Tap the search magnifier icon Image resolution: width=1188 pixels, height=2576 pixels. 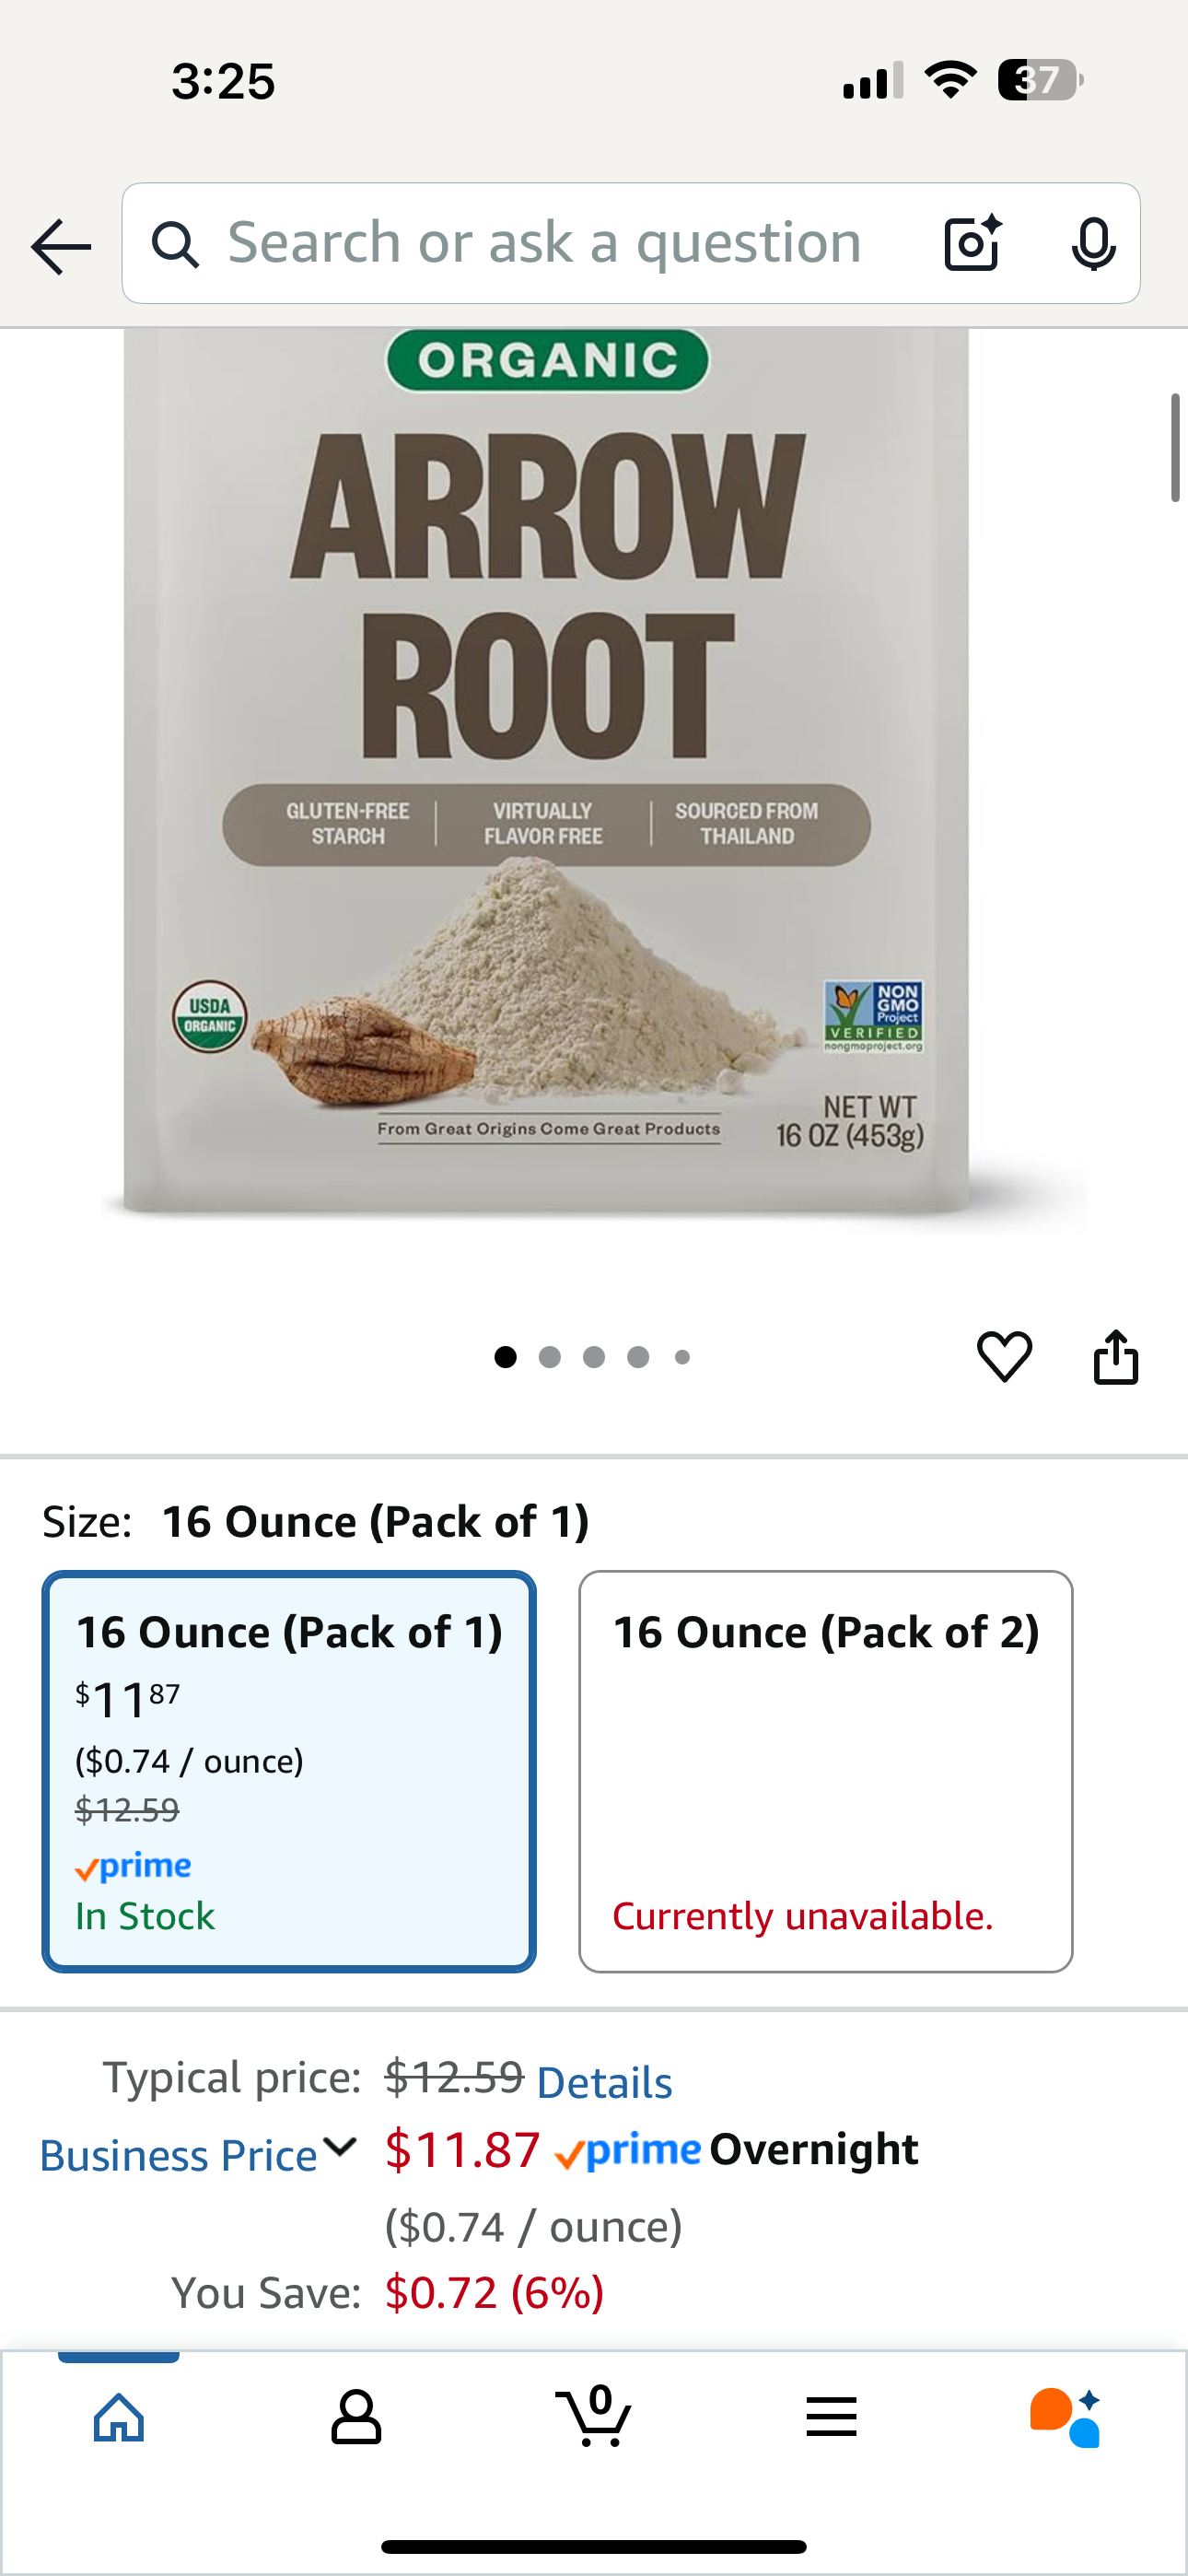click(x=175, y=244)
